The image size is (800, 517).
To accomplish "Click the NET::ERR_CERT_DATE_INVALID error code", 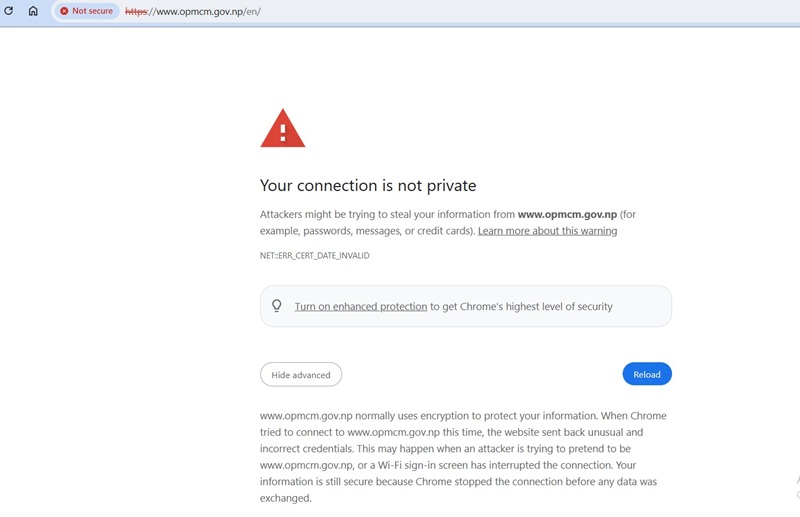I will tap(314, 255).
